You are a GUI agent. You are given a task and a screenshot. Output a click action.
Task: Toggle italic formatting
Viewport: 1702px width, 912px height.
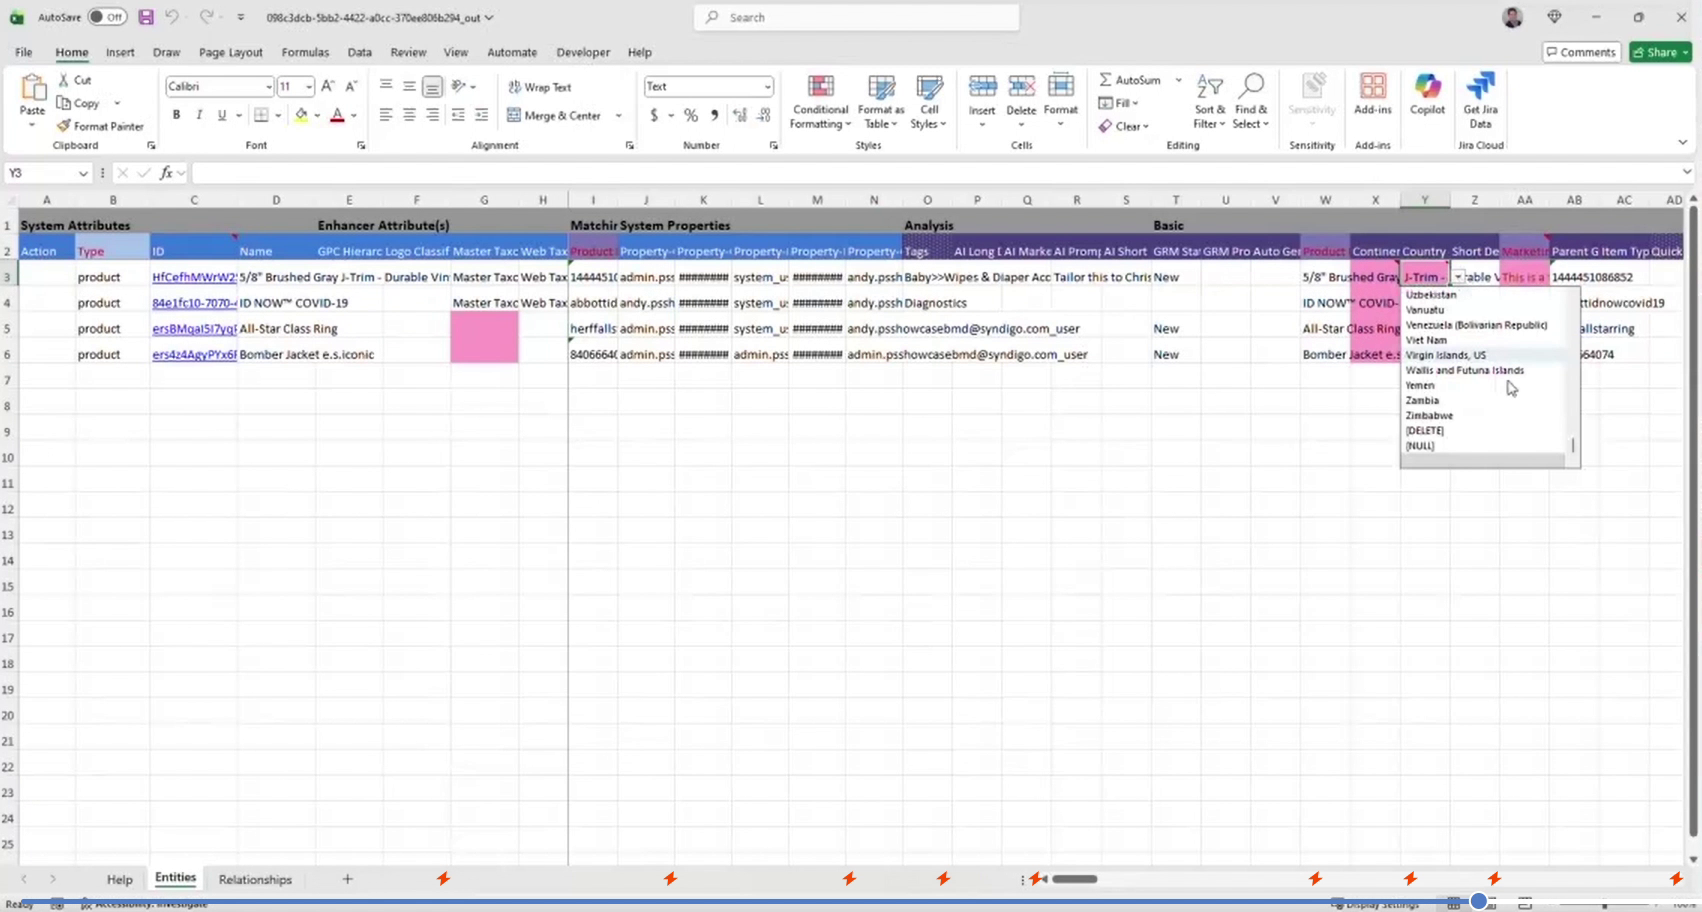pos(199,115)
